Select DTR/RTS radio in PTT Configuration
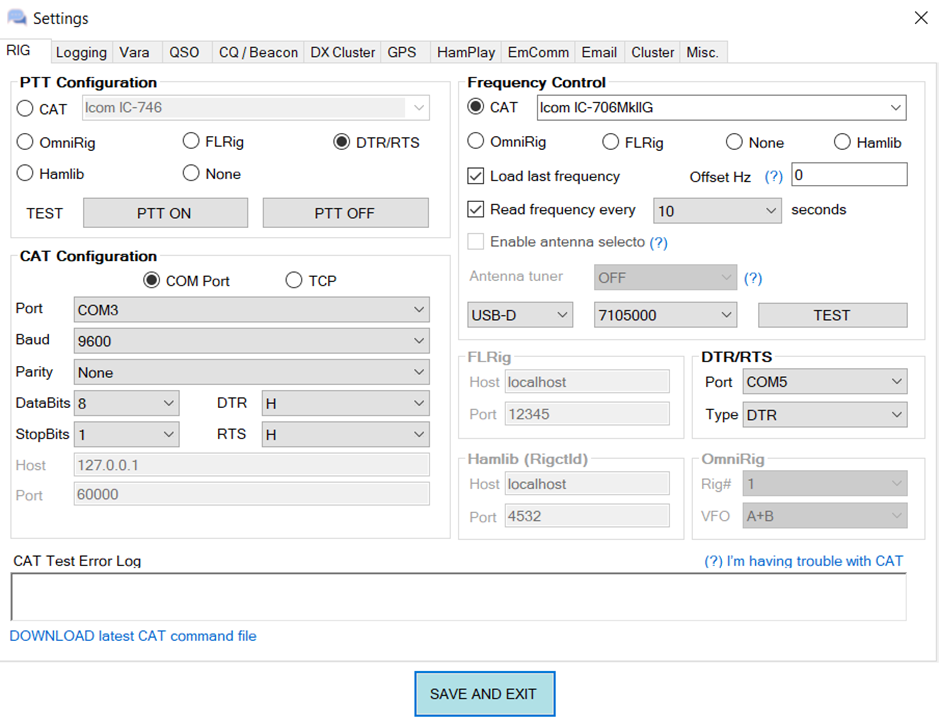This screenshot has height=723, width=940. [342, 142]
